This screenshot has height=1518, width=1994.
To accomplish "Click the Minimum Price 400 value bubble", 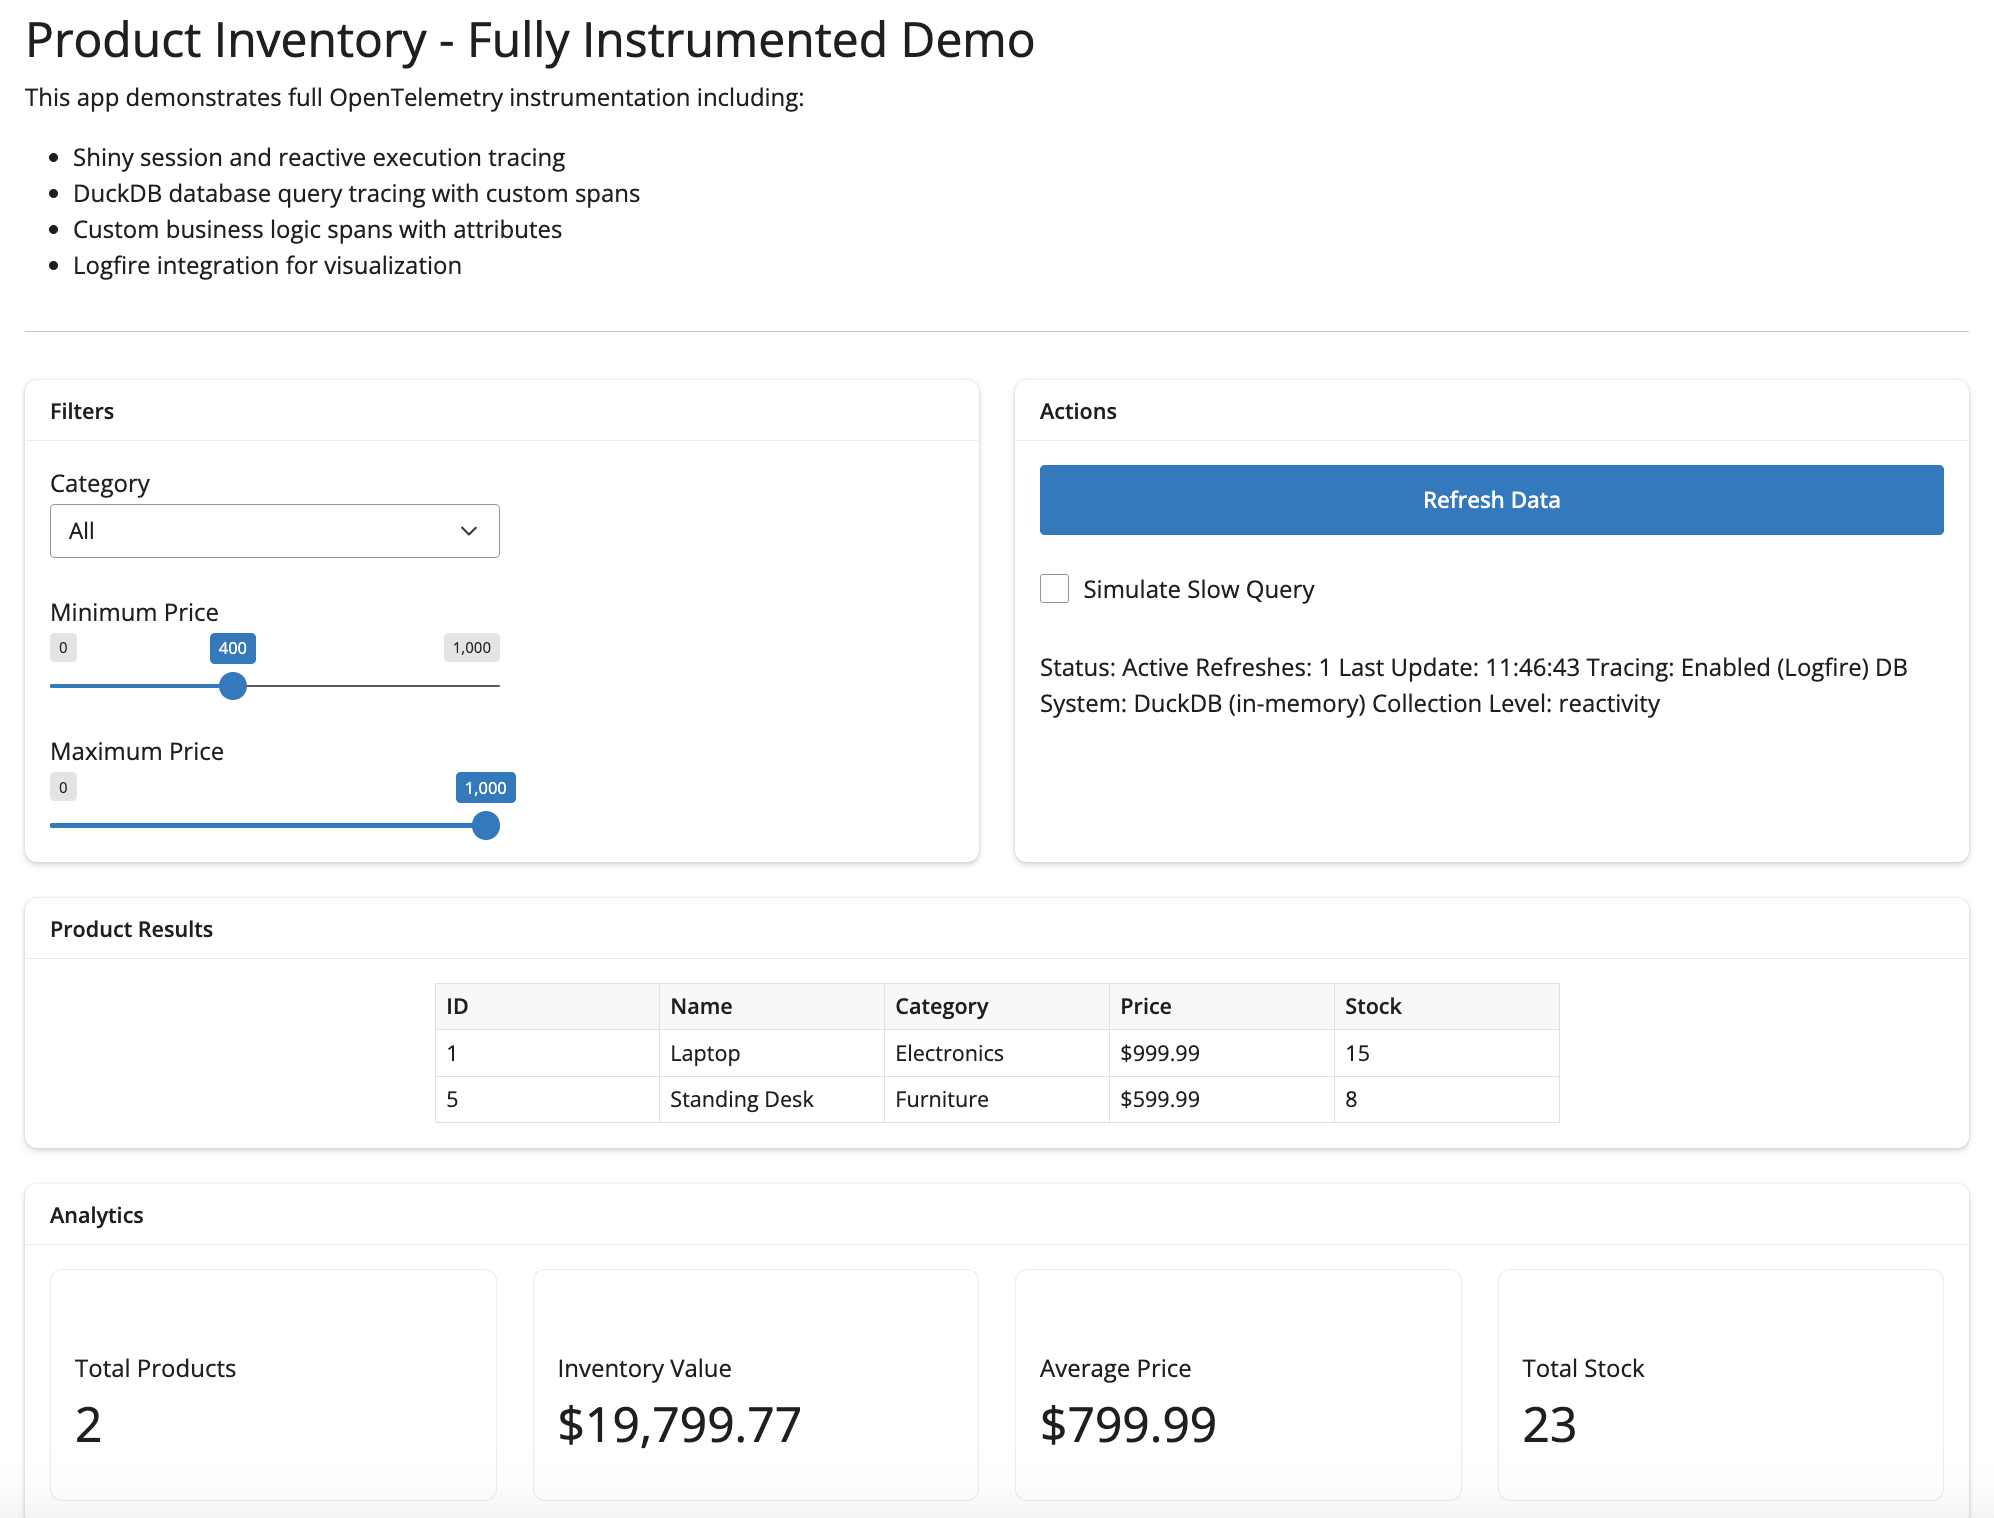I will (x=232, y=648).
